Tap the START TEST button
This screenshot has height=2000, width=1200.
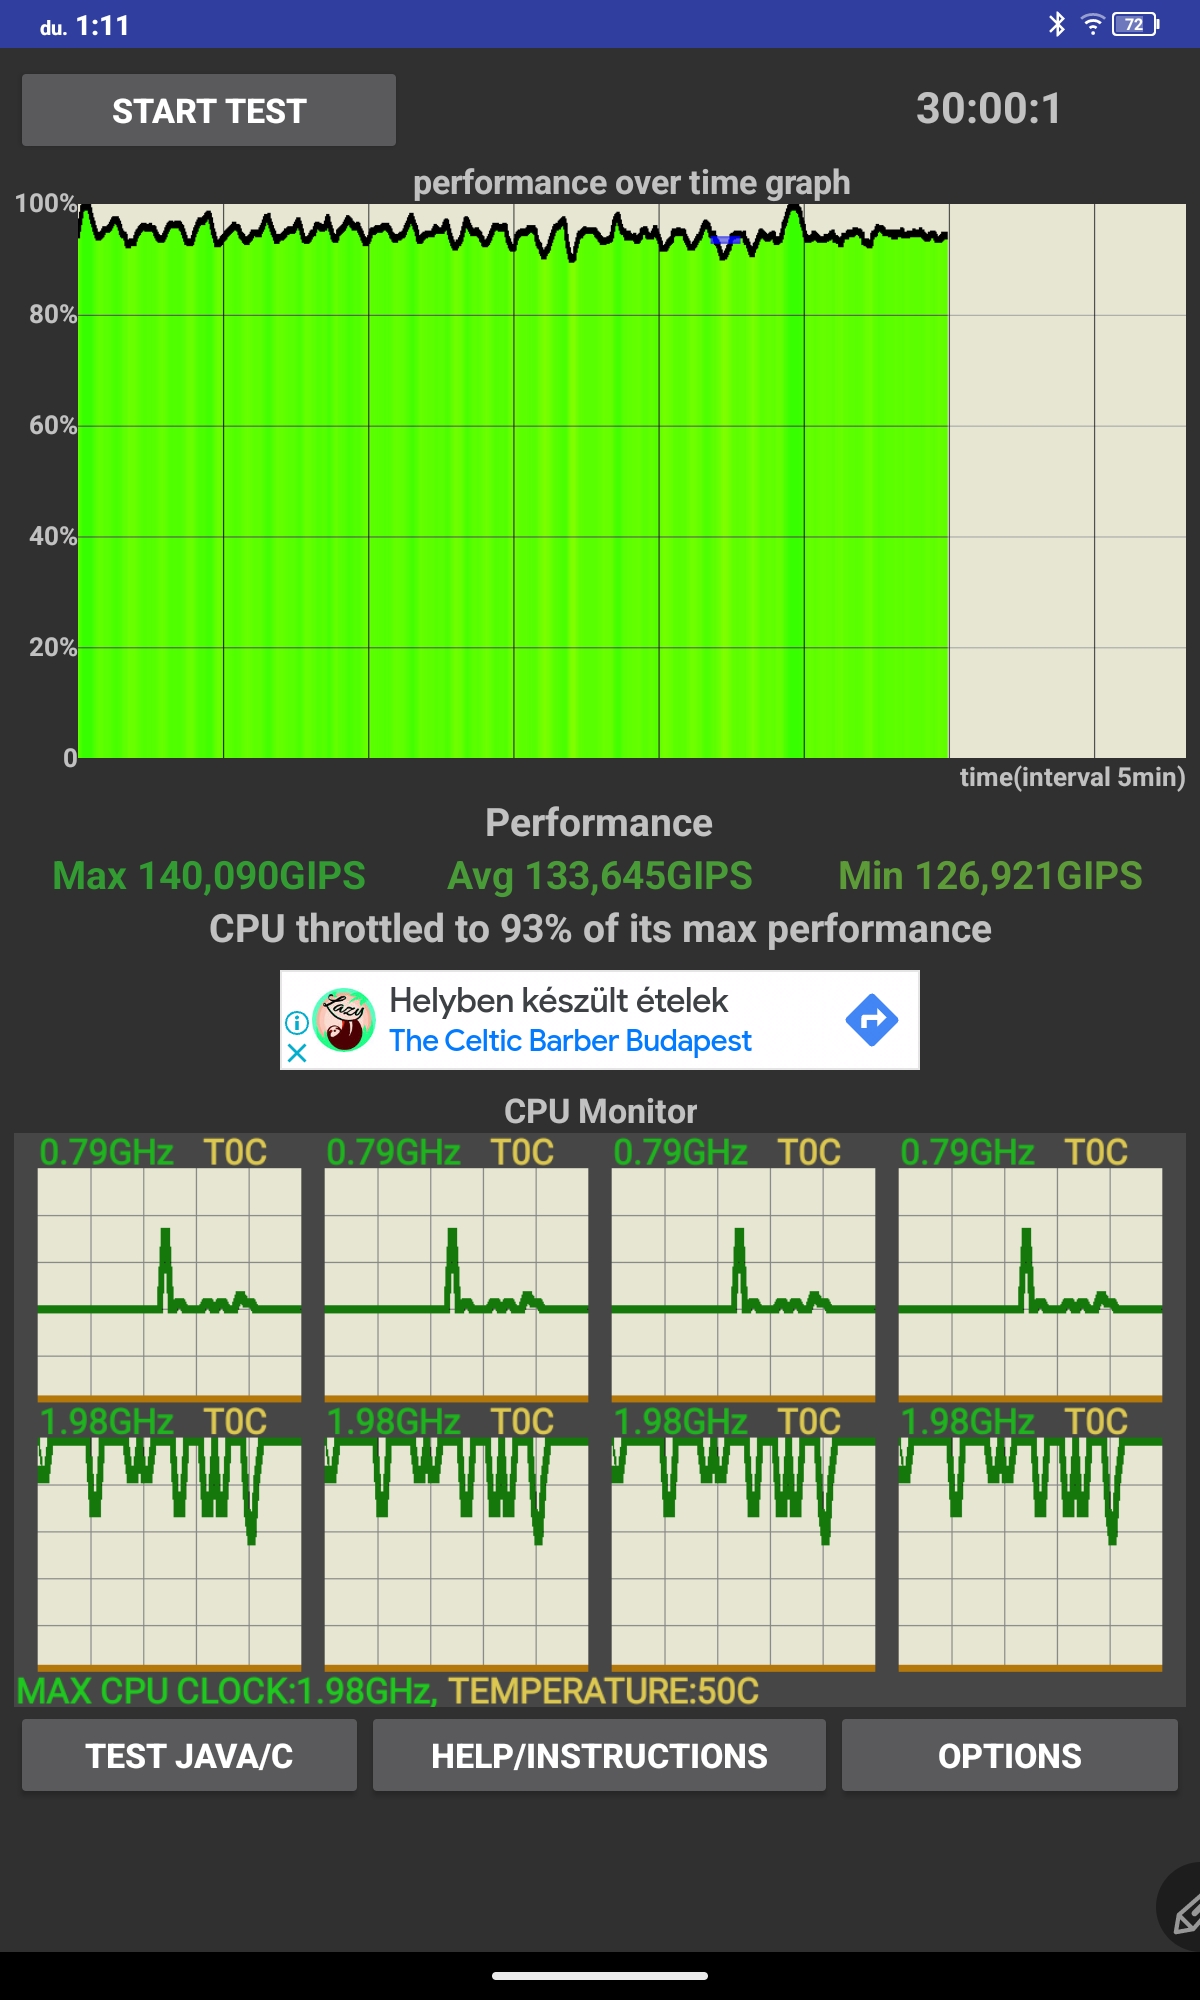pyautogui.click(x=209, y=110)
